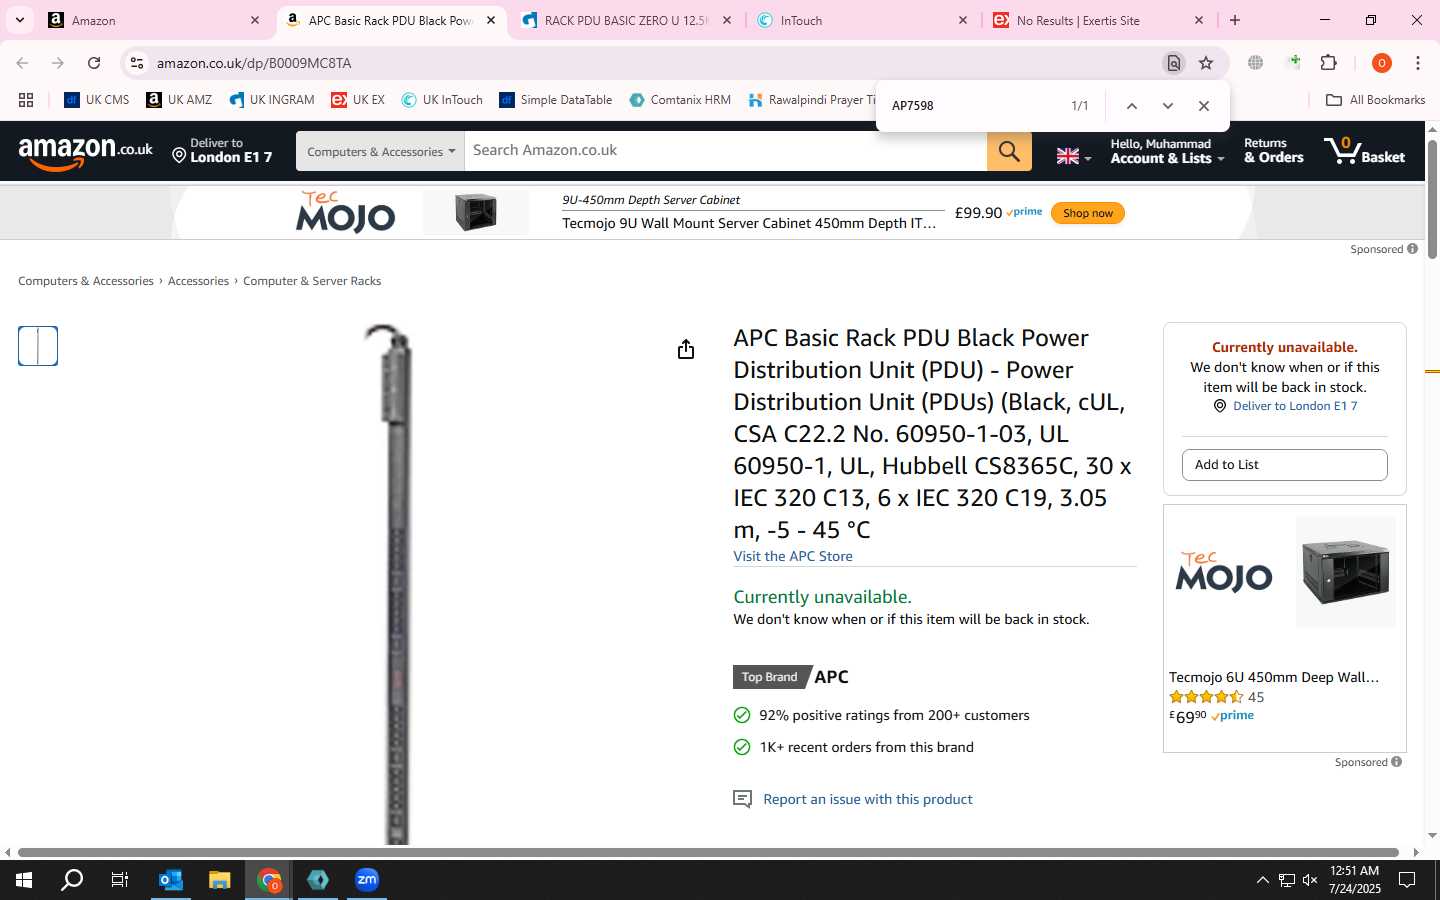This screenshot has height=900, width=1440.
Task: Expand Account & Lists menu
Action: (x=1166, y=151)
